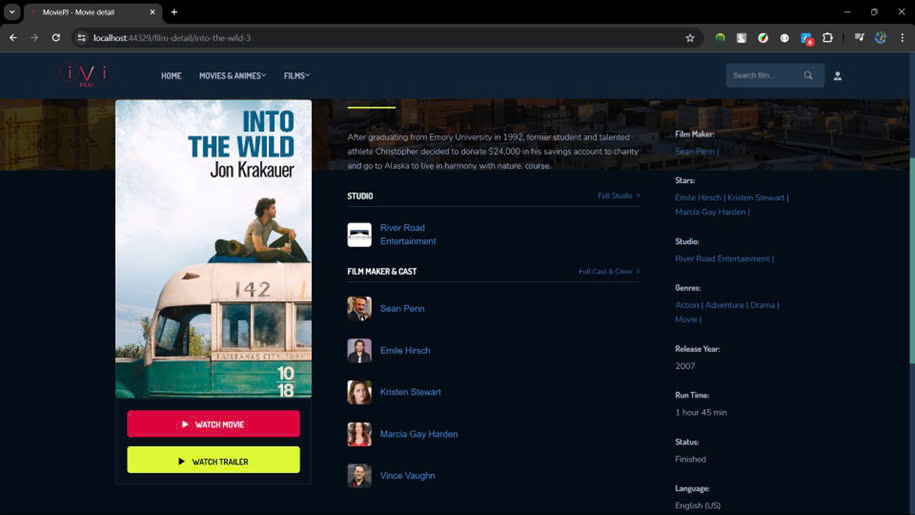Click Marcia Gay Harden's portrait thumbnail
The height and width of the screenshot is (515, 915).
[359, 434]
